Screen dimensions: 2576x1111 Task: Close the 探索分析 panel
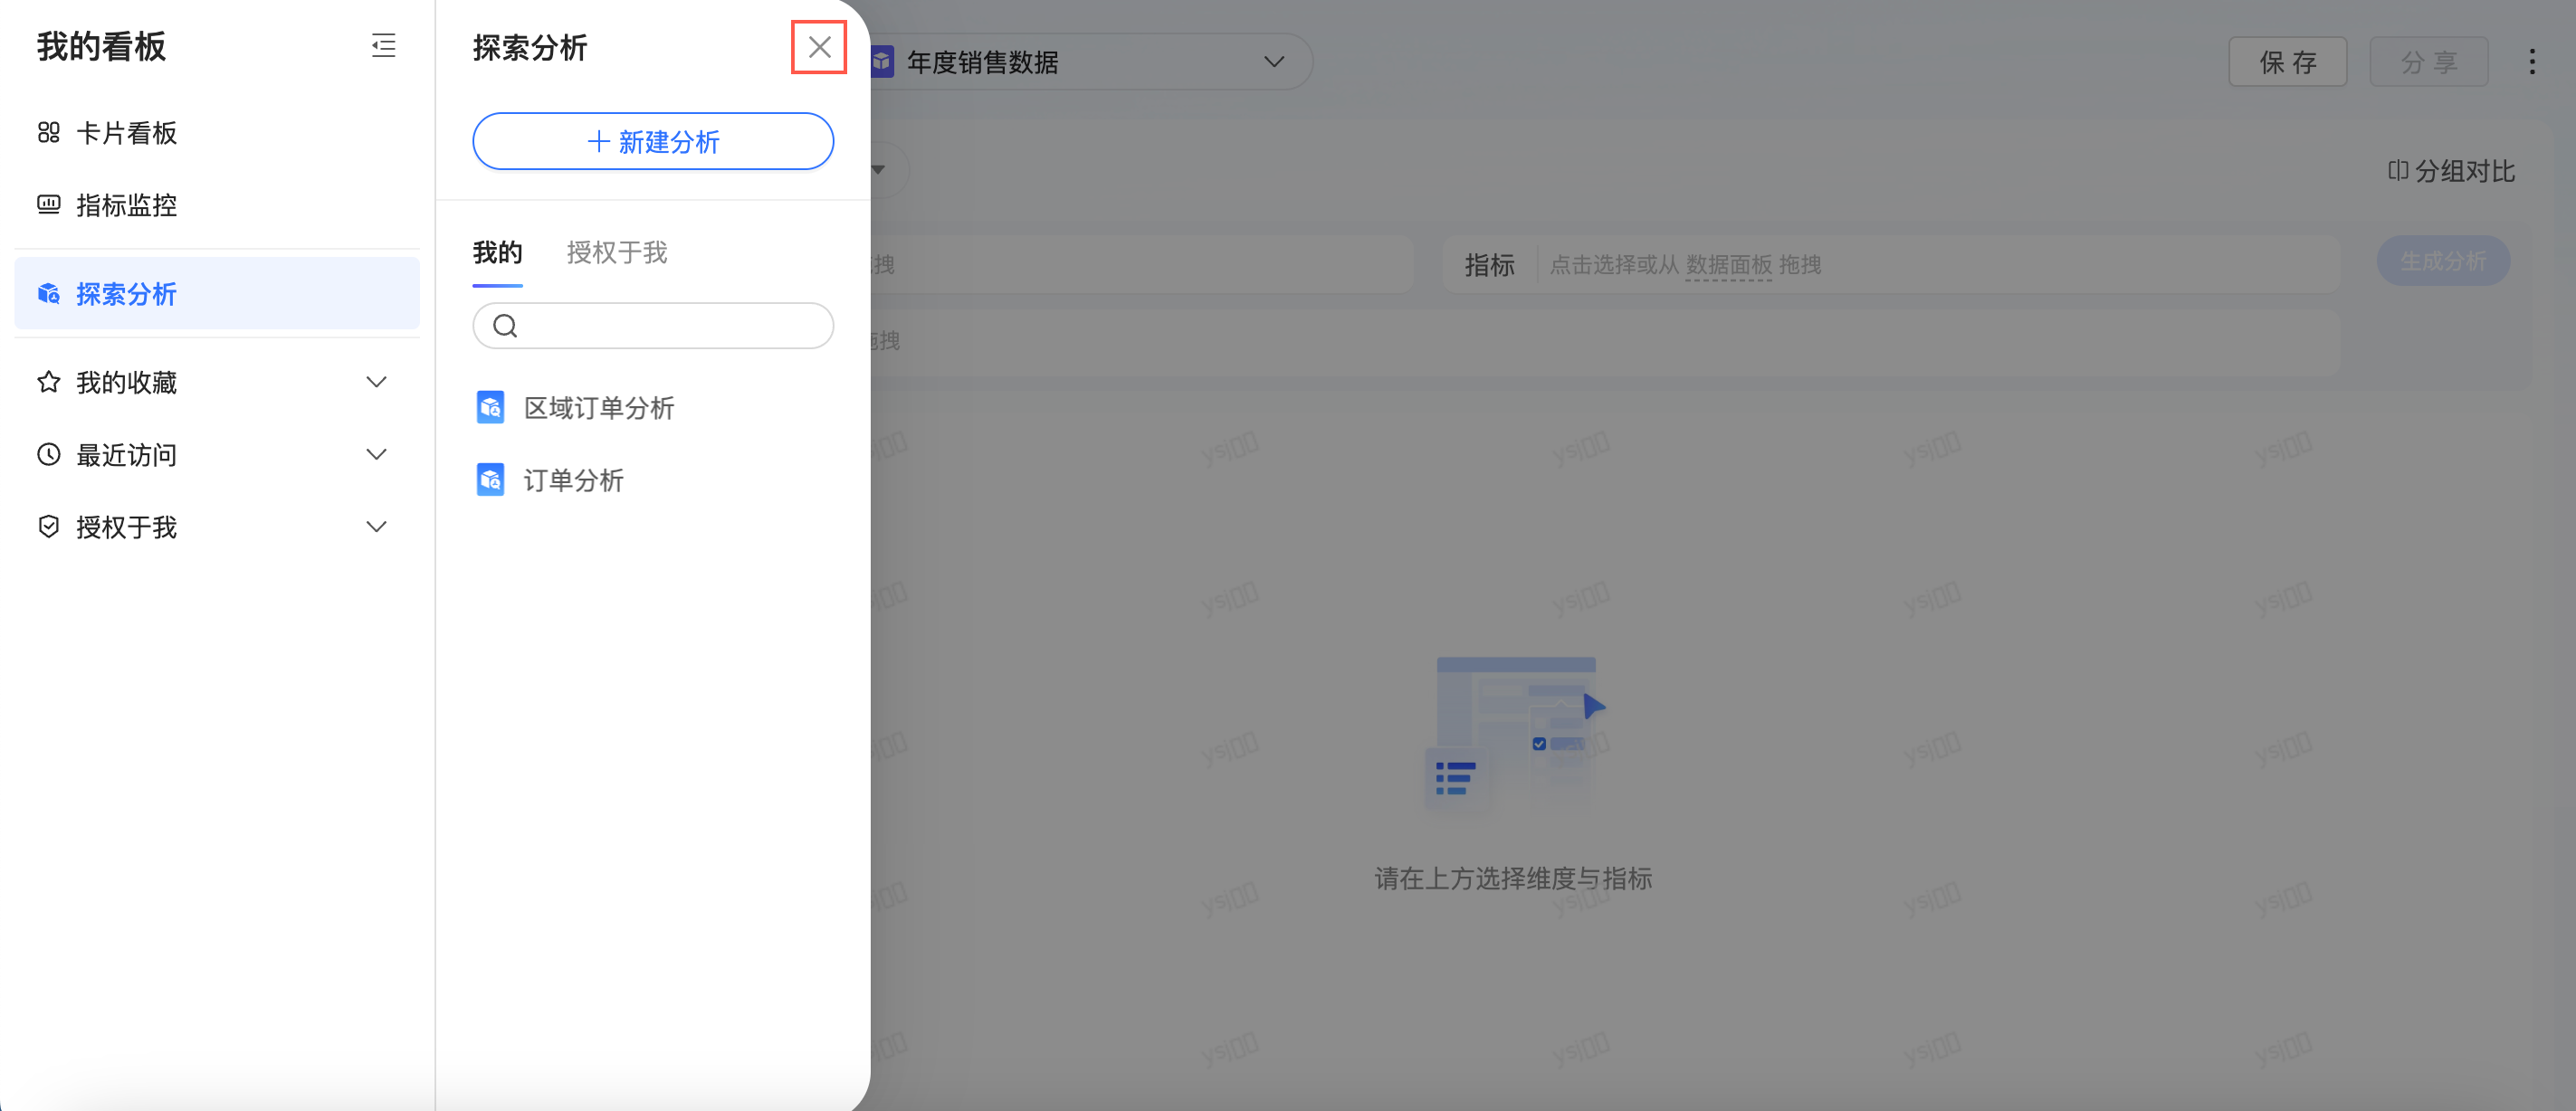click(x=819, y=47)
